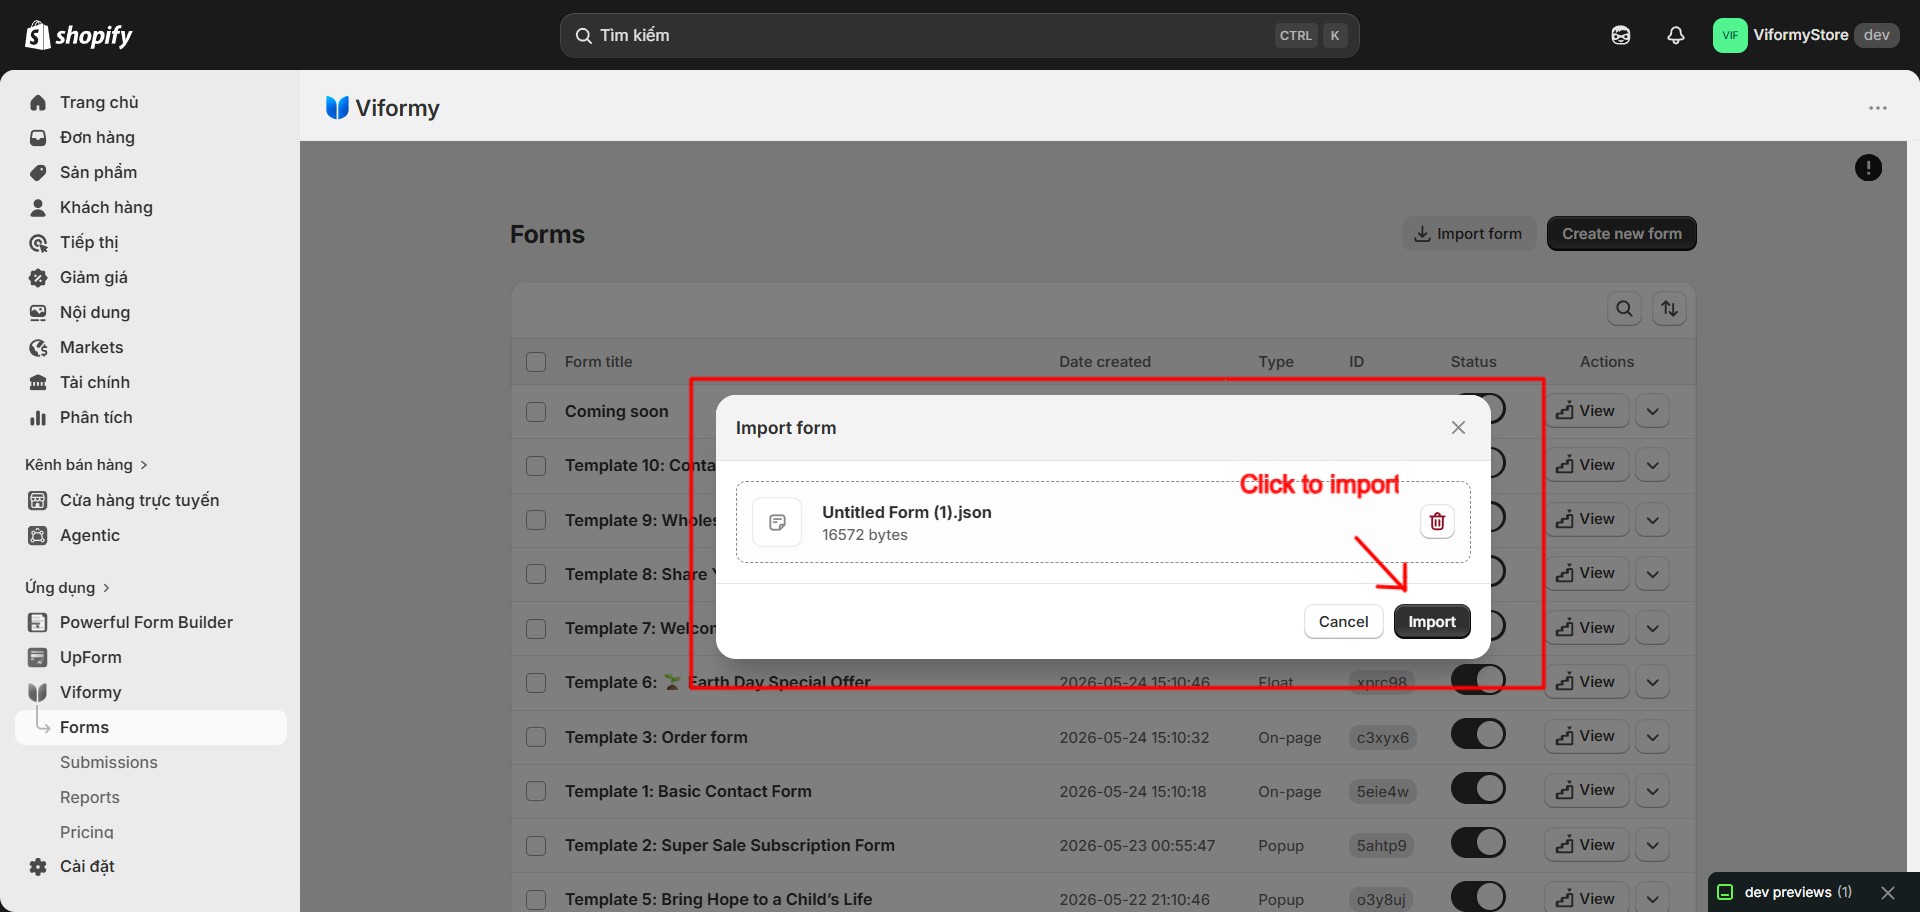The height and width of the screenshot is (912, 1920).
Task: Go to Trang chủ in sidebar
Action: tap(150, 102)
